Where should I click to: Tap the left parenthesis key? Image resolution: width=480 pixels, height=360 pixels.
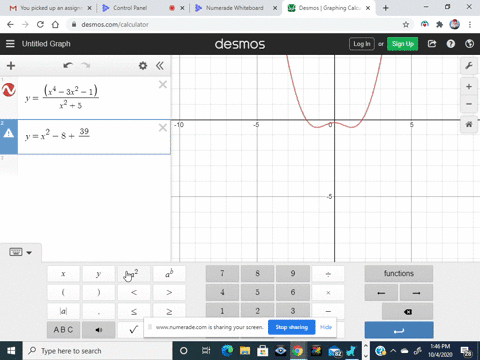(63, 292)
